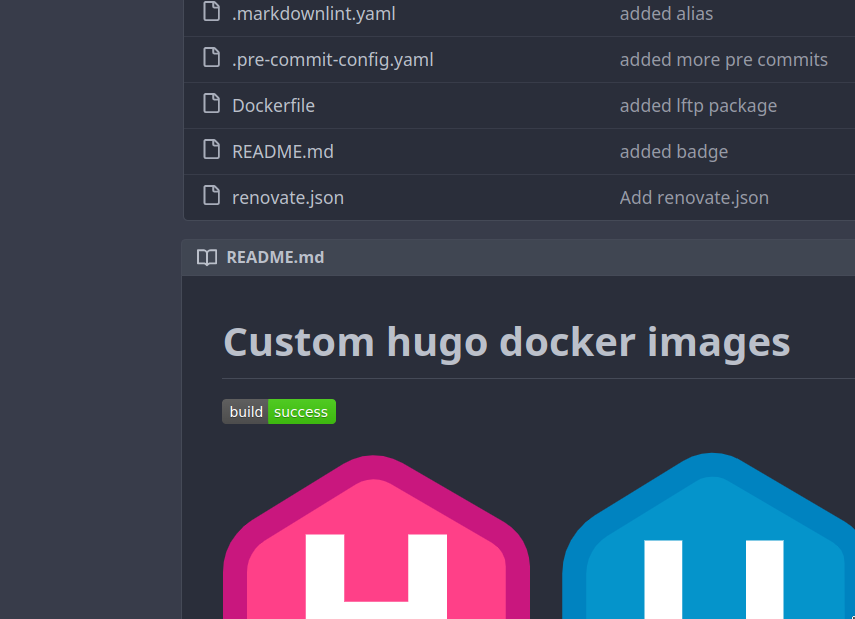
Task: Click the file icon next to Dockerfile
Action: tap(211, 105)
